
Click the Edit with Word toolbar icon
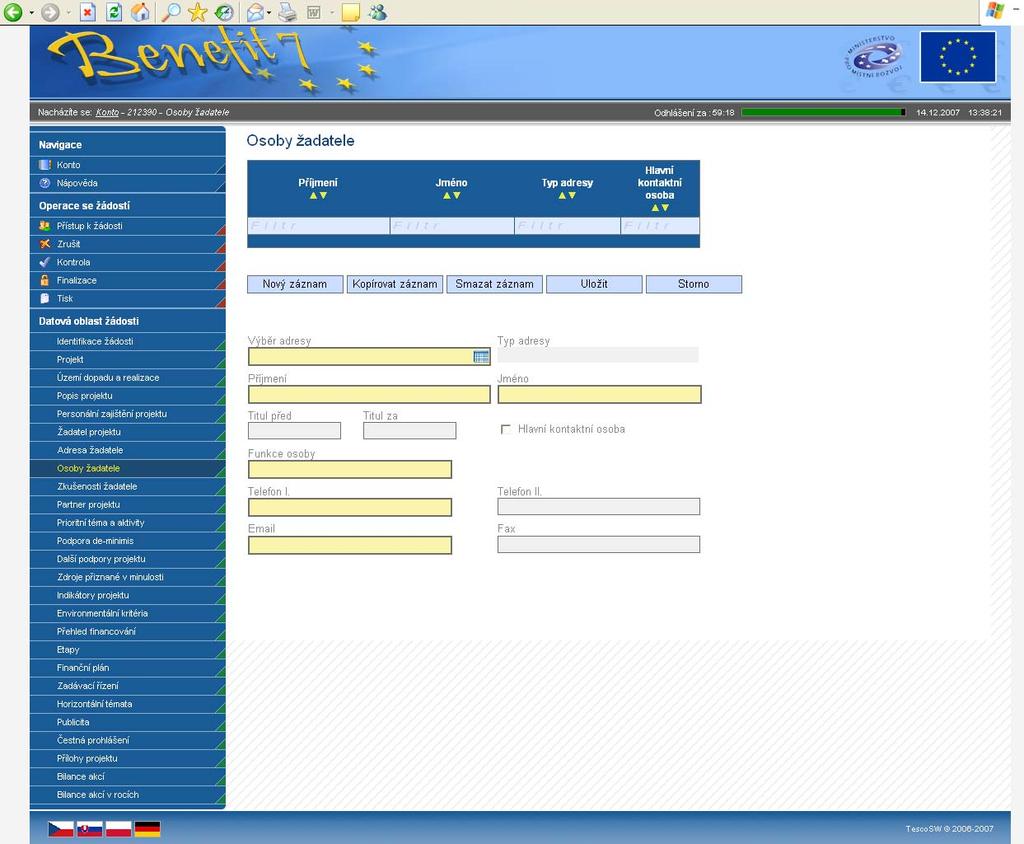click(313, 12)
